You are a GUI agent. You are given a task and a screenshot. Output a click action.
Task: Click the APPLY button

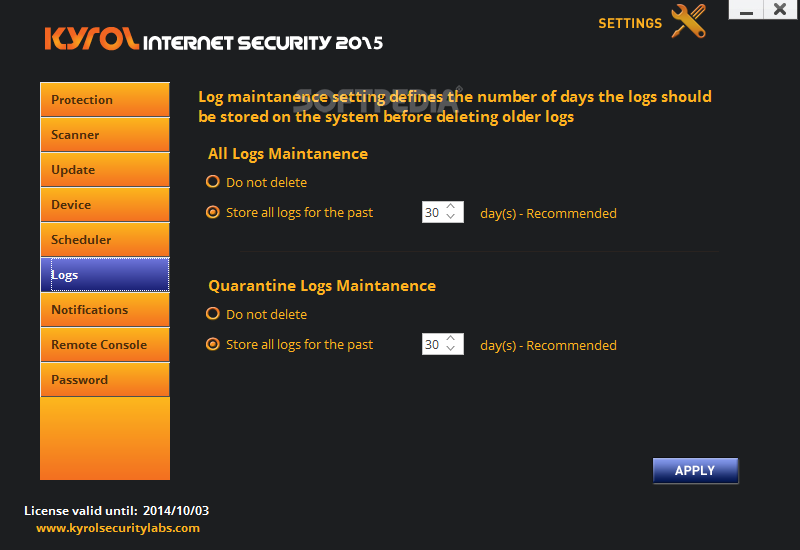(x=695, y=470)
